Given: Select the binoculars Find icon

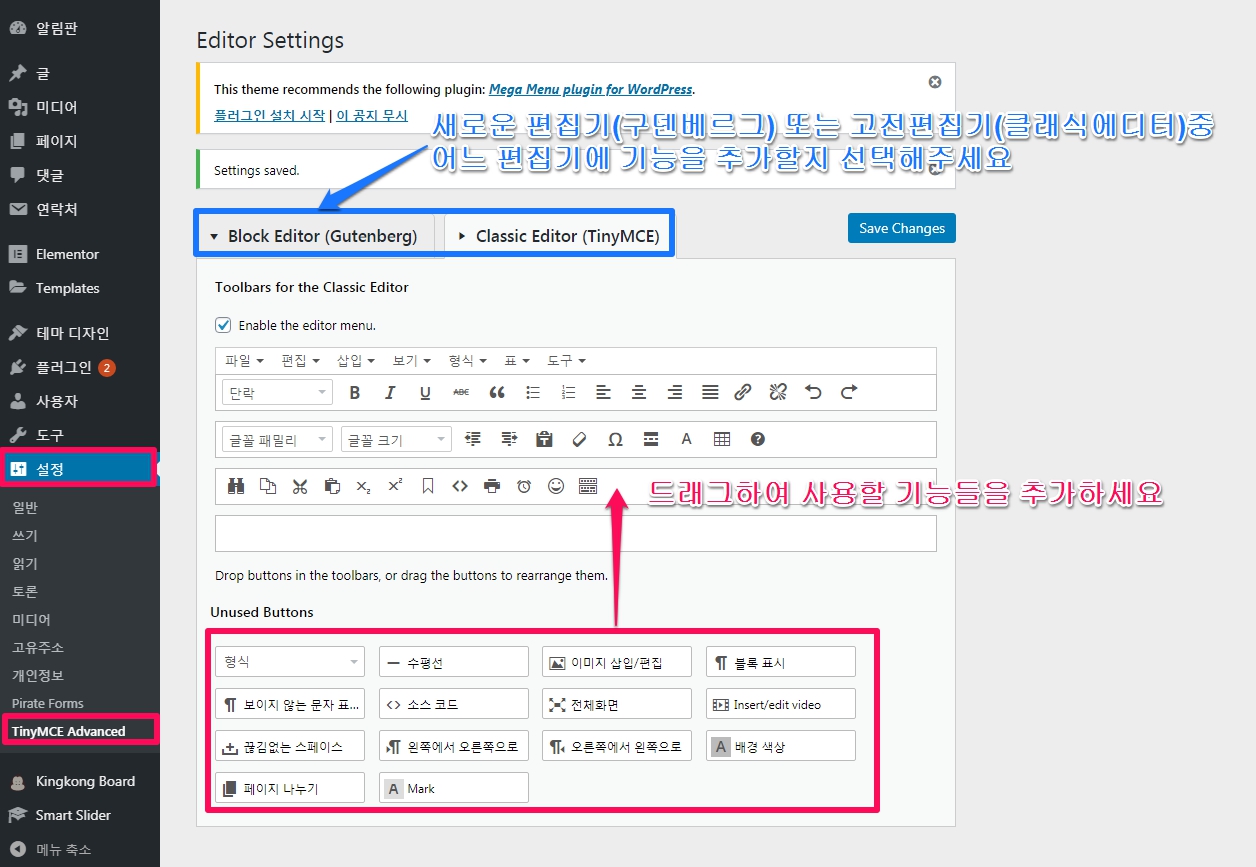Looking at the screenshot, I should click(236, 486).
